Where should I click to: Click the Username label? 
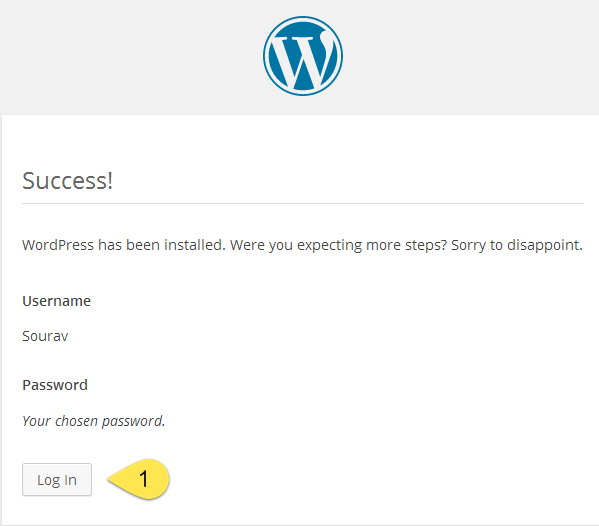click(x=57, y=301)
